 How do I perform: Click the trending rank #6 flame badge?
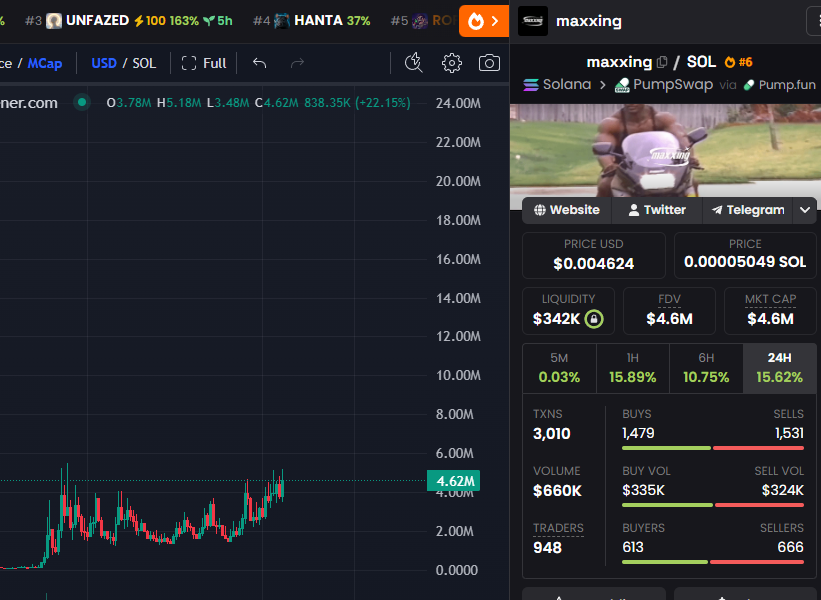point(739,62)
